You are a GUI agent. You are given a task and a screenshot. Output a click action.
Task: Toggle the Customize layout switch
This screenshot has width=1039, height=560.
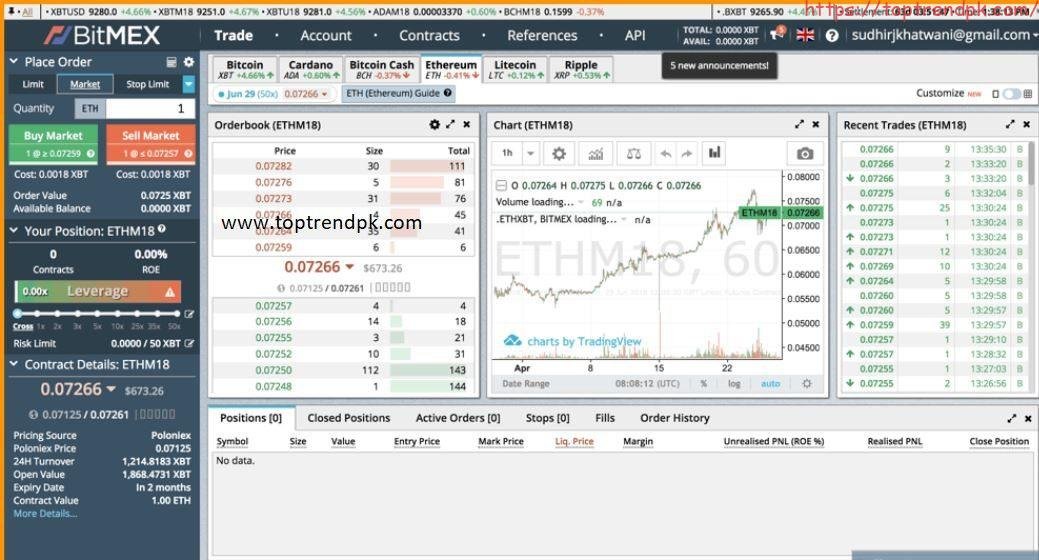1011,94
